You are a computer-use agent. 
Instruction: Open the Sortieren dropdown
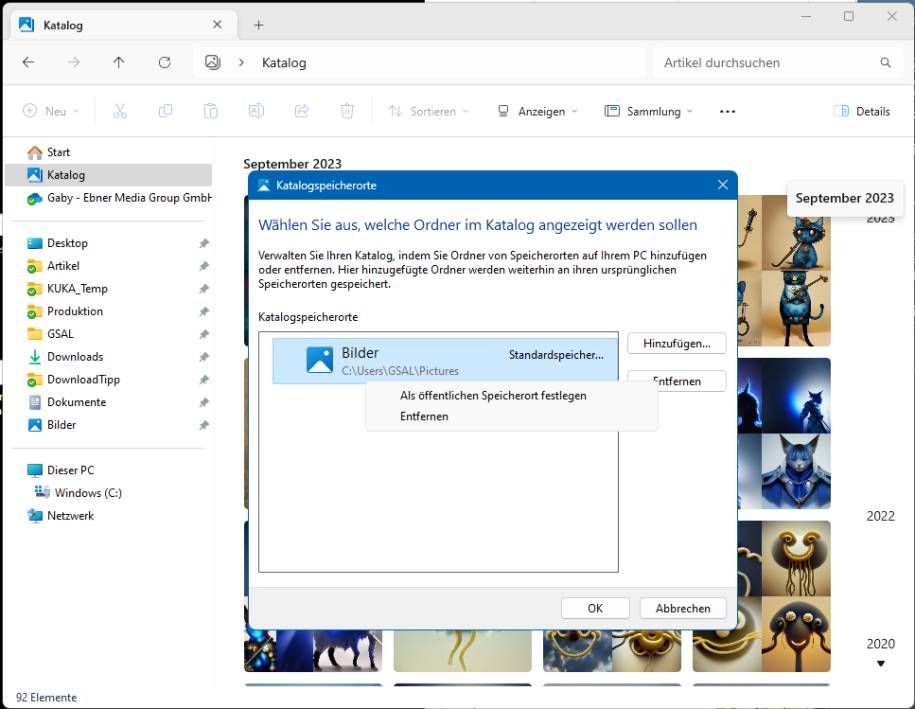428,111
